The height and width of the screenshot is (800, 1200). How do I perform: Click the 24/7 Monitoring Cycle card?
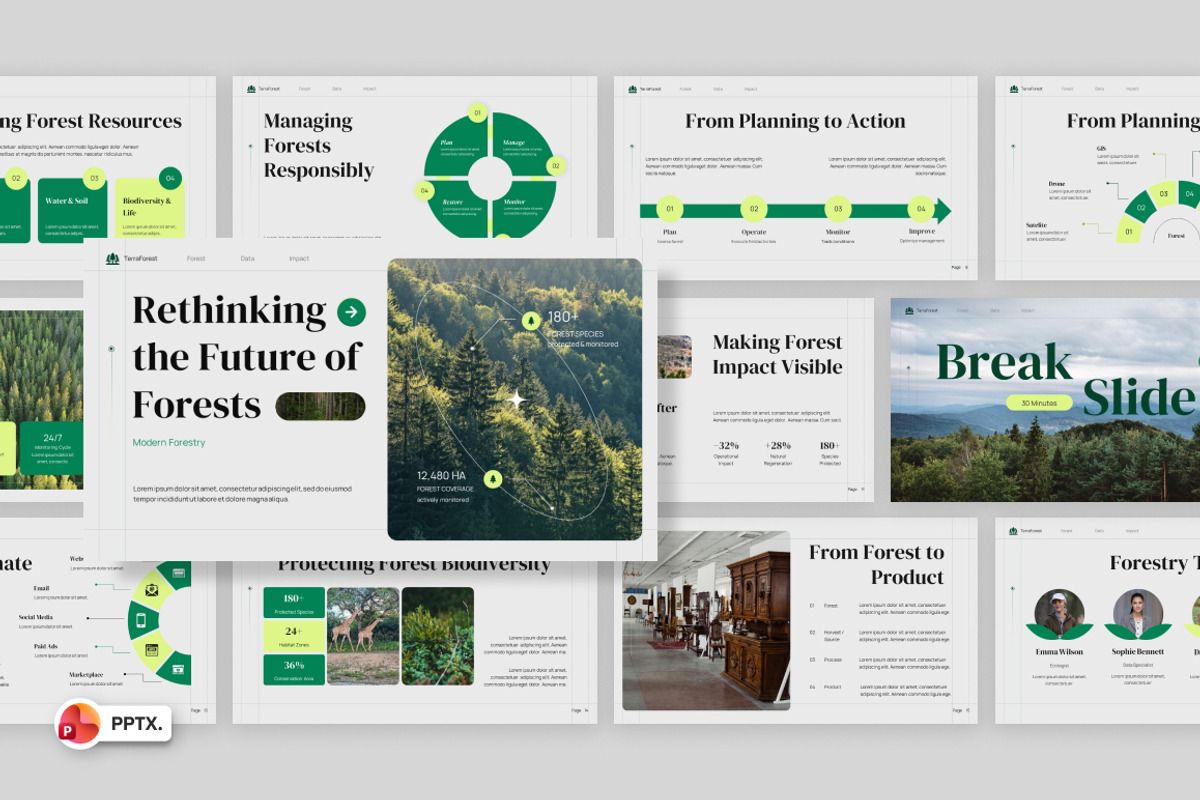(52, 448)
